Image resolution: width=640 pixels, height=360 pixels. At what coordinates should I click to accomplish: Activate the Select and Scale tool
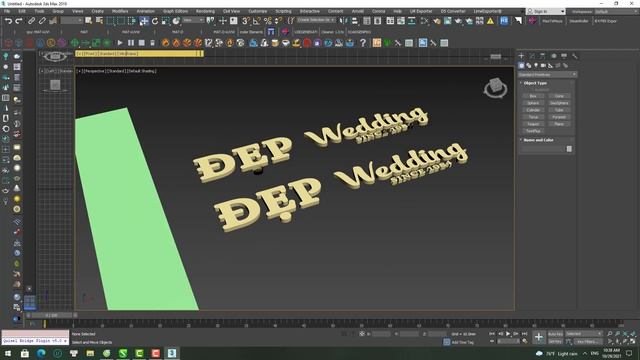(166, 21)
